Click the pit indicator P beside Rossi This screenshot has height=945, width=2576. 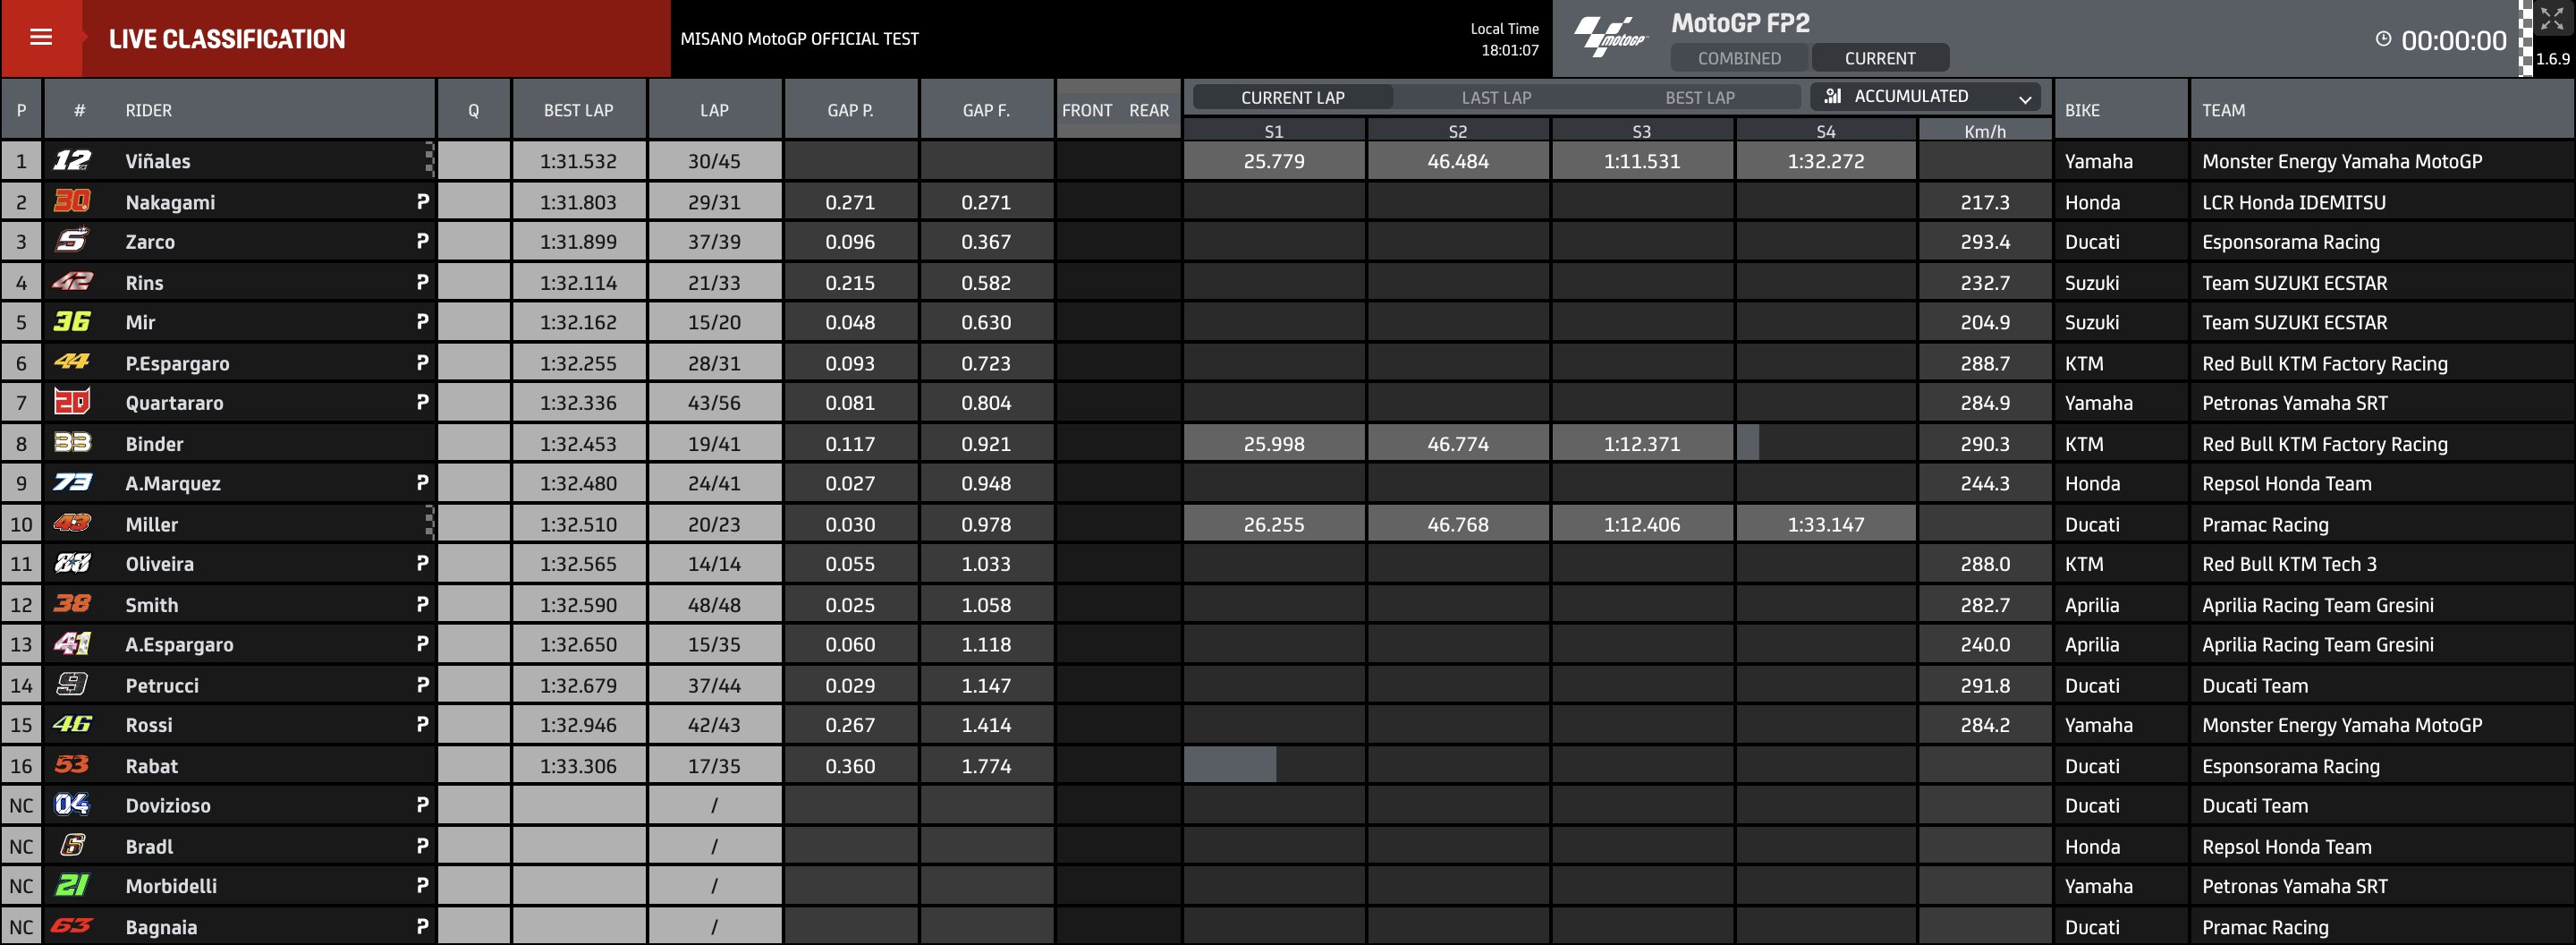click(422, 724)
